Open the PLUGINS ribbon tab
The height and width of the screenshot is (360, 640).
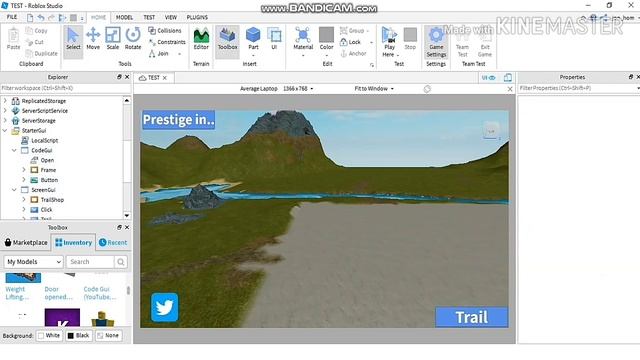tap(197, 17)
